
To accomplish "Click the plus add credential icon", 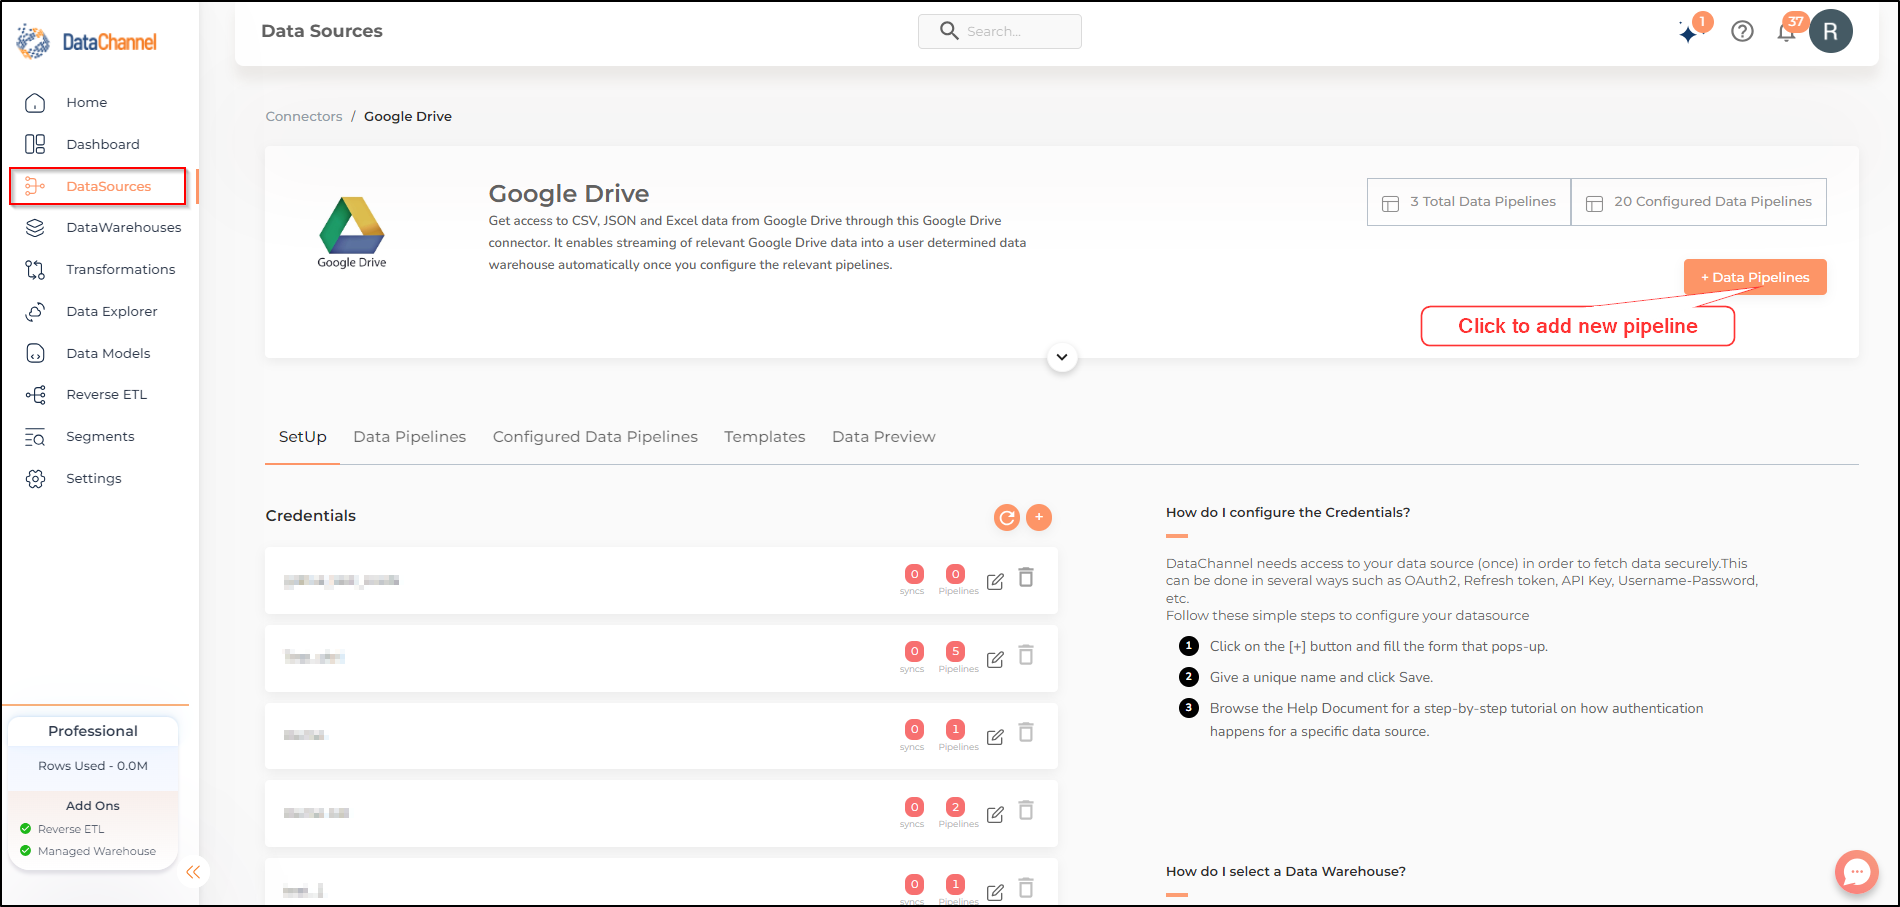I will tap(1039, 517).
